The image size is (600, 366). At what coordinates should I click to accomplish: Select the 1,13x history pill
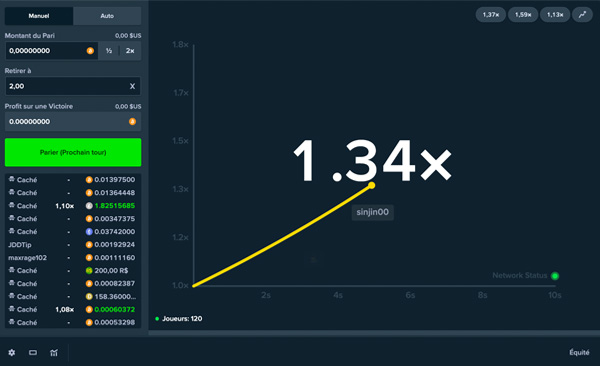point(555,15)
